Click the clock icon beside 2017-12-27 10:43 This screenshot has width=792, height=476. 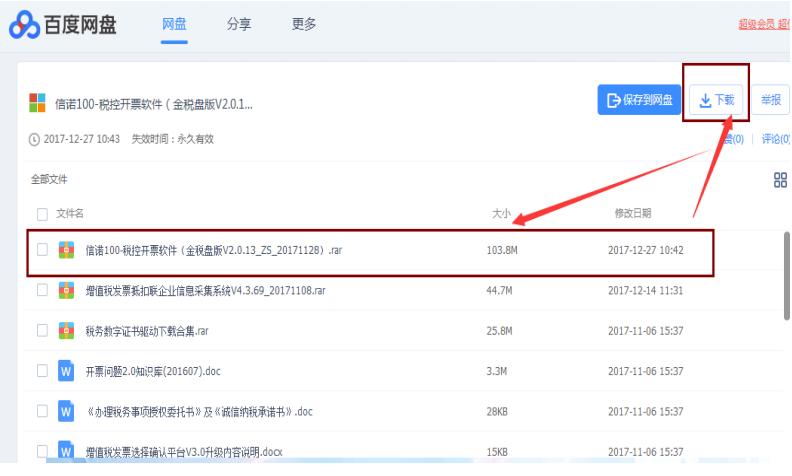34,139
